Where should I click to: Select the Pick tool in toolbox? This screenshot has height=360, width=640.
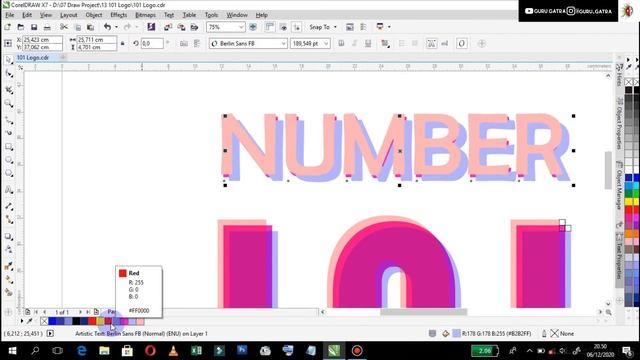pyautogui.click(x=9, y=60)
